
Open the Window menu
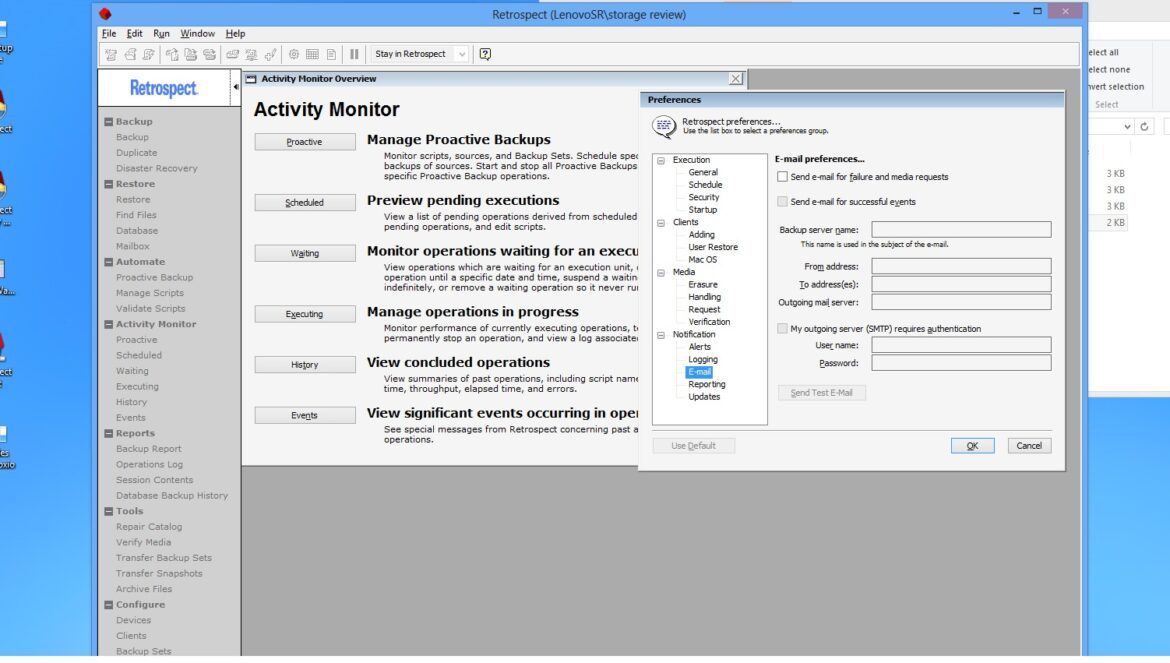(197, 34)
